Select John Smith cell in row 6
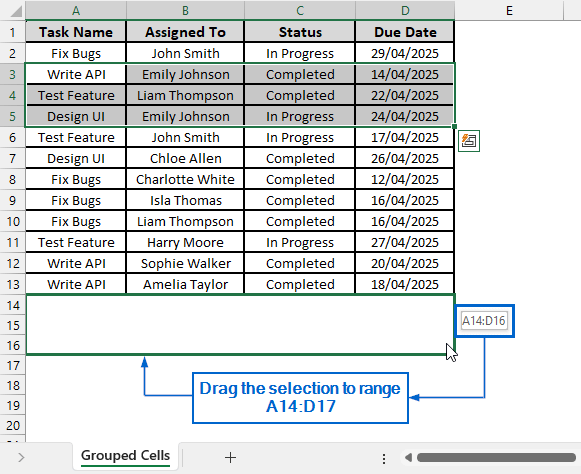The image size is (581, 474). coord(185,137)
